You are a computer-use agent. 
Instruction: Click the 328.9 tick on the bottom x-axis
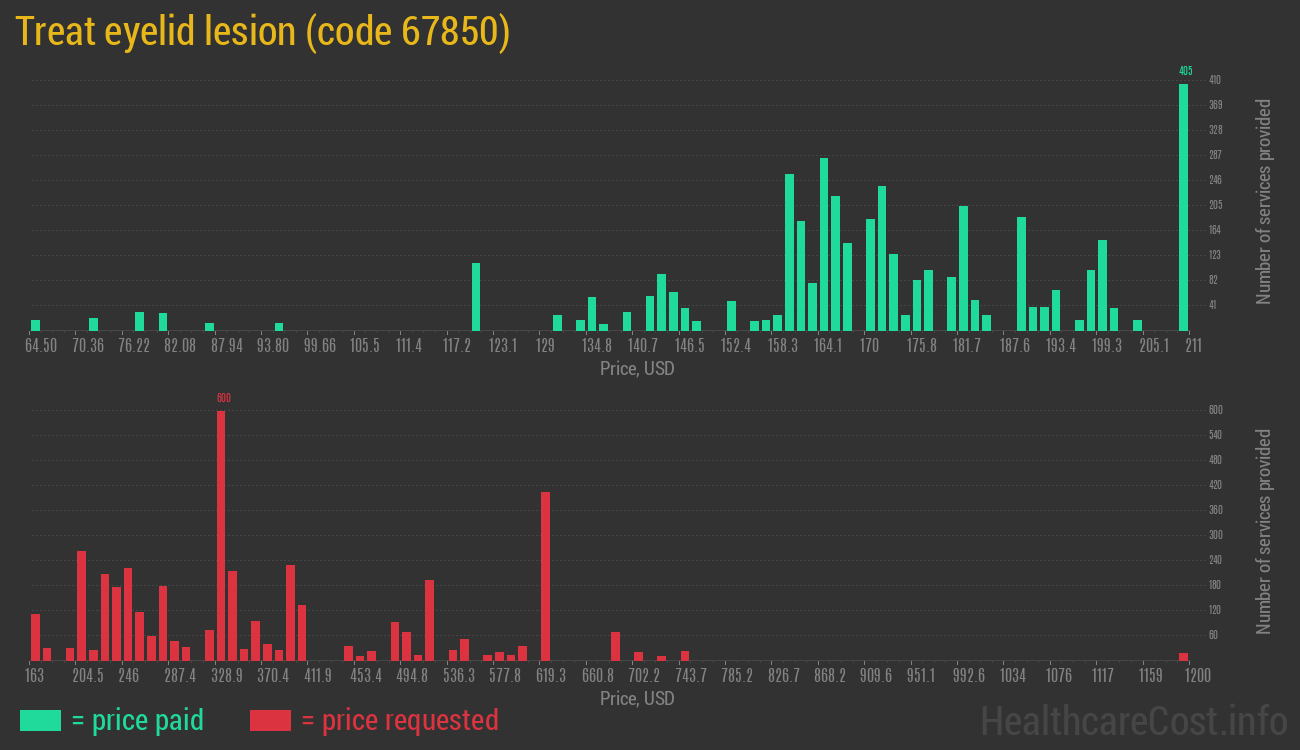(226, 676)
